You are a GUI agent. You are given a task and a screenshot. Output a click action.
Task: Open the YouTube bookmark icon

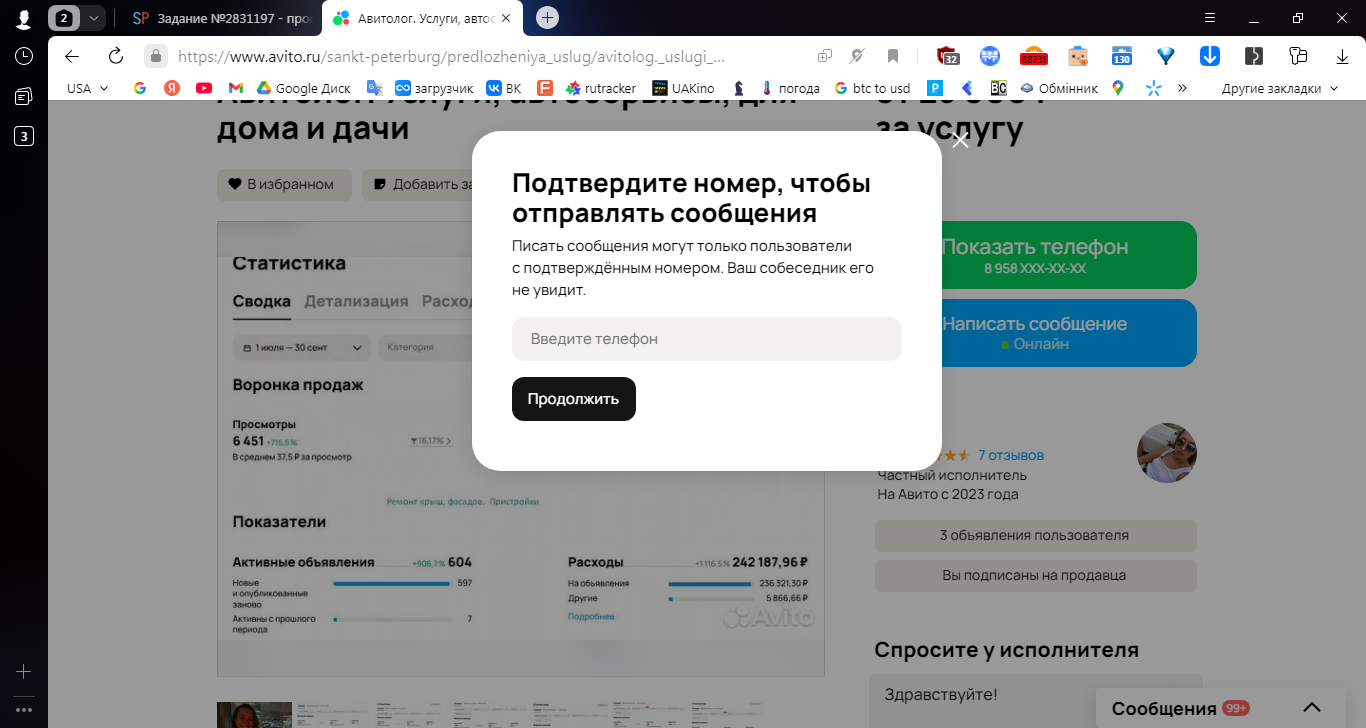pos(204,88)
